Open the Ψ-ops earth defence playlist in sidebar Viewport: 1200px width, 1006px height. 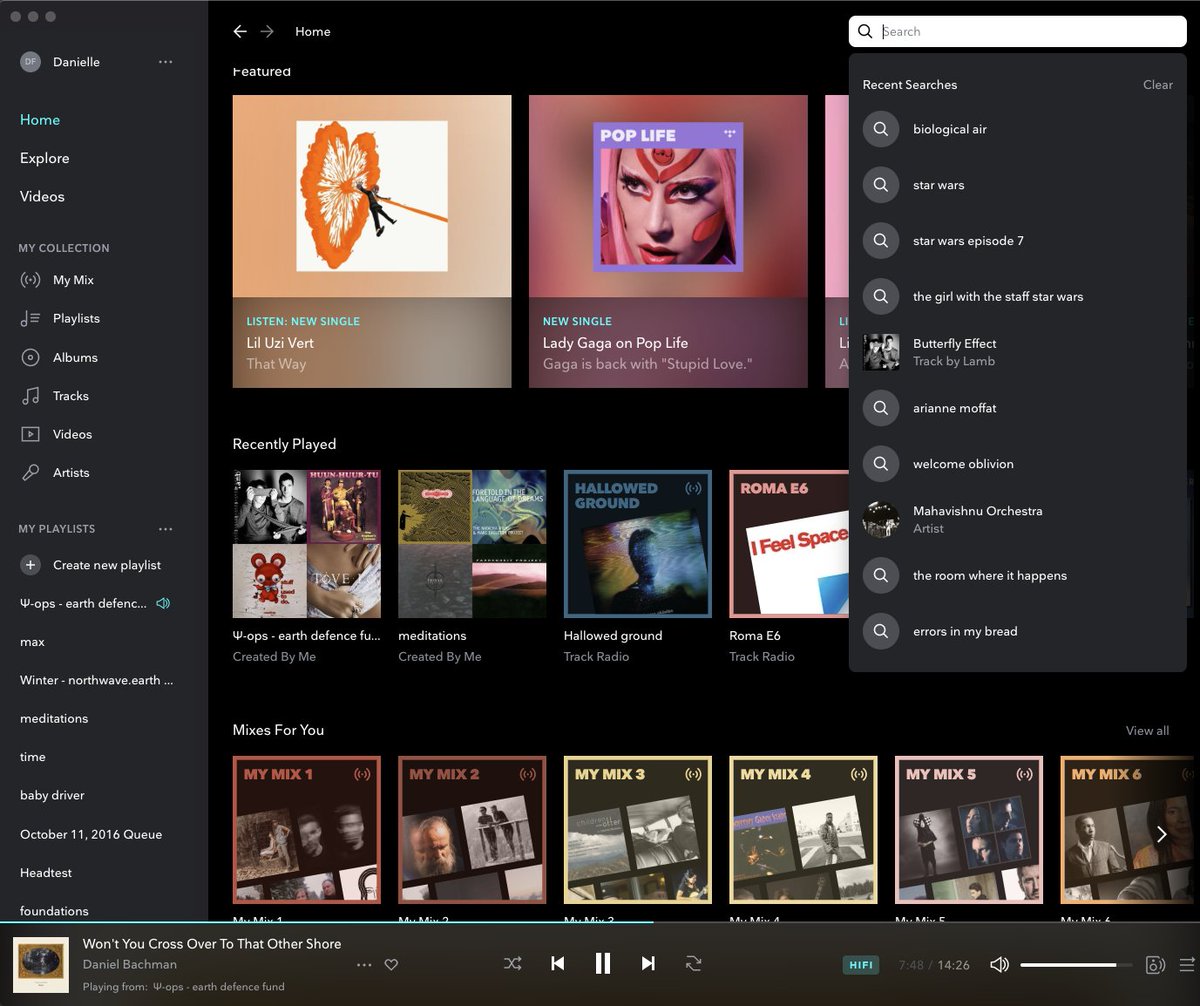84,604
